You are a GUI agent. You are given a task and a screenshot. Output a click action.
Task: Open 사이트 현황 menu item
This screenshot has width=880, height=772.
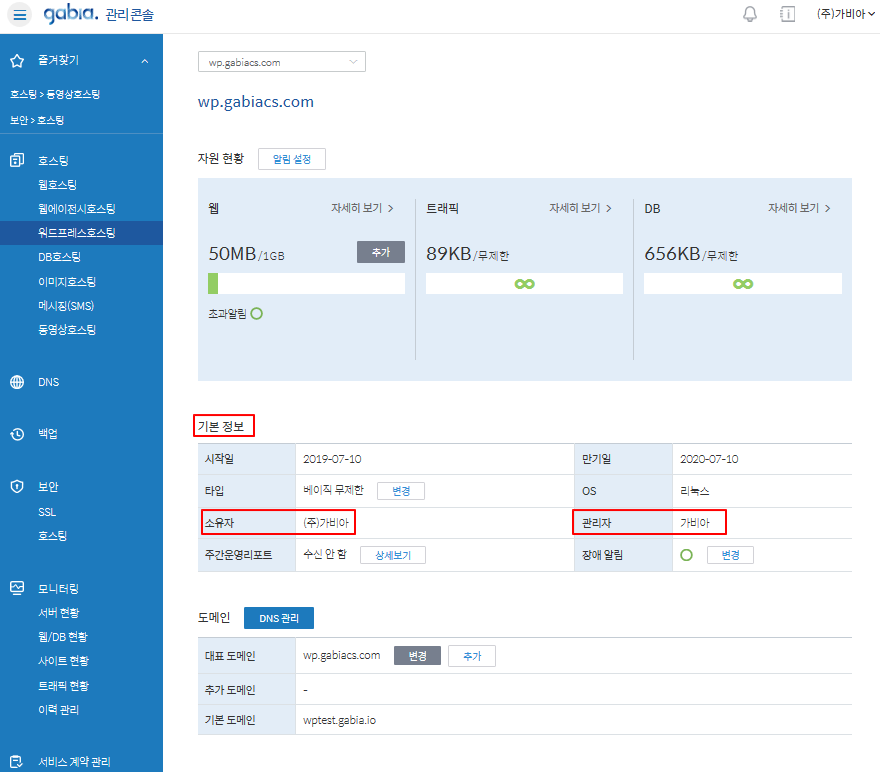click(x=63, y=661)
